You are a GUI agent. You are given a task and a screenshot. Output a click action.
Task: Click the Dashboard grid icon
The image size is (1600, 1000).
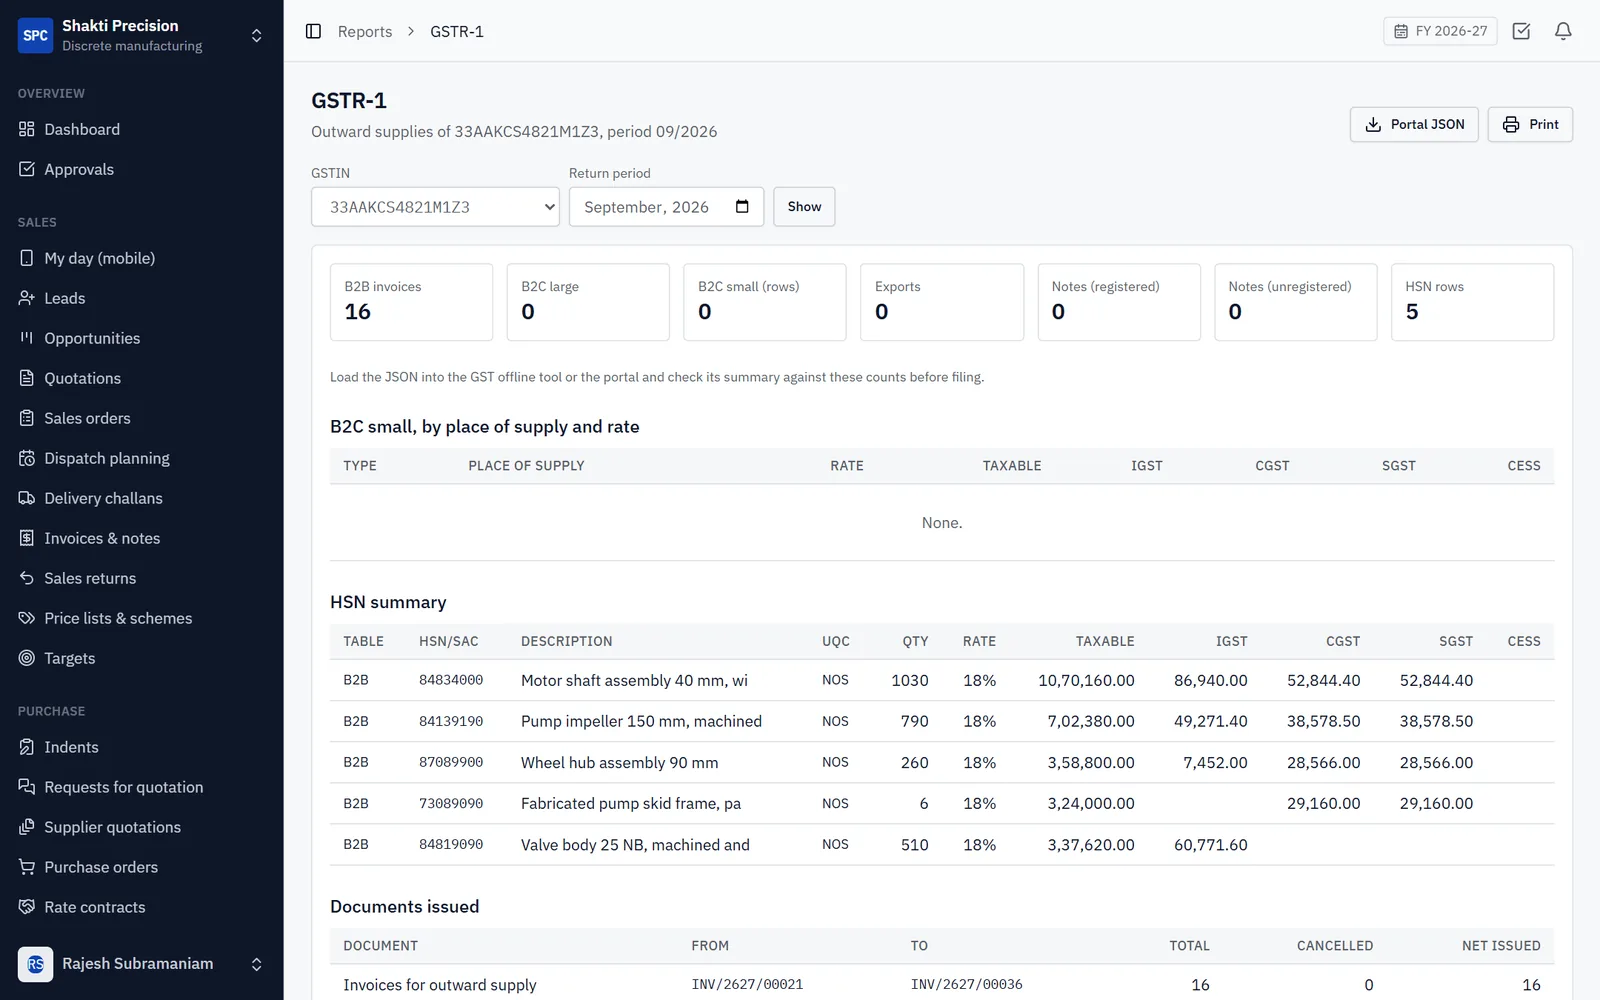[27, 129]
